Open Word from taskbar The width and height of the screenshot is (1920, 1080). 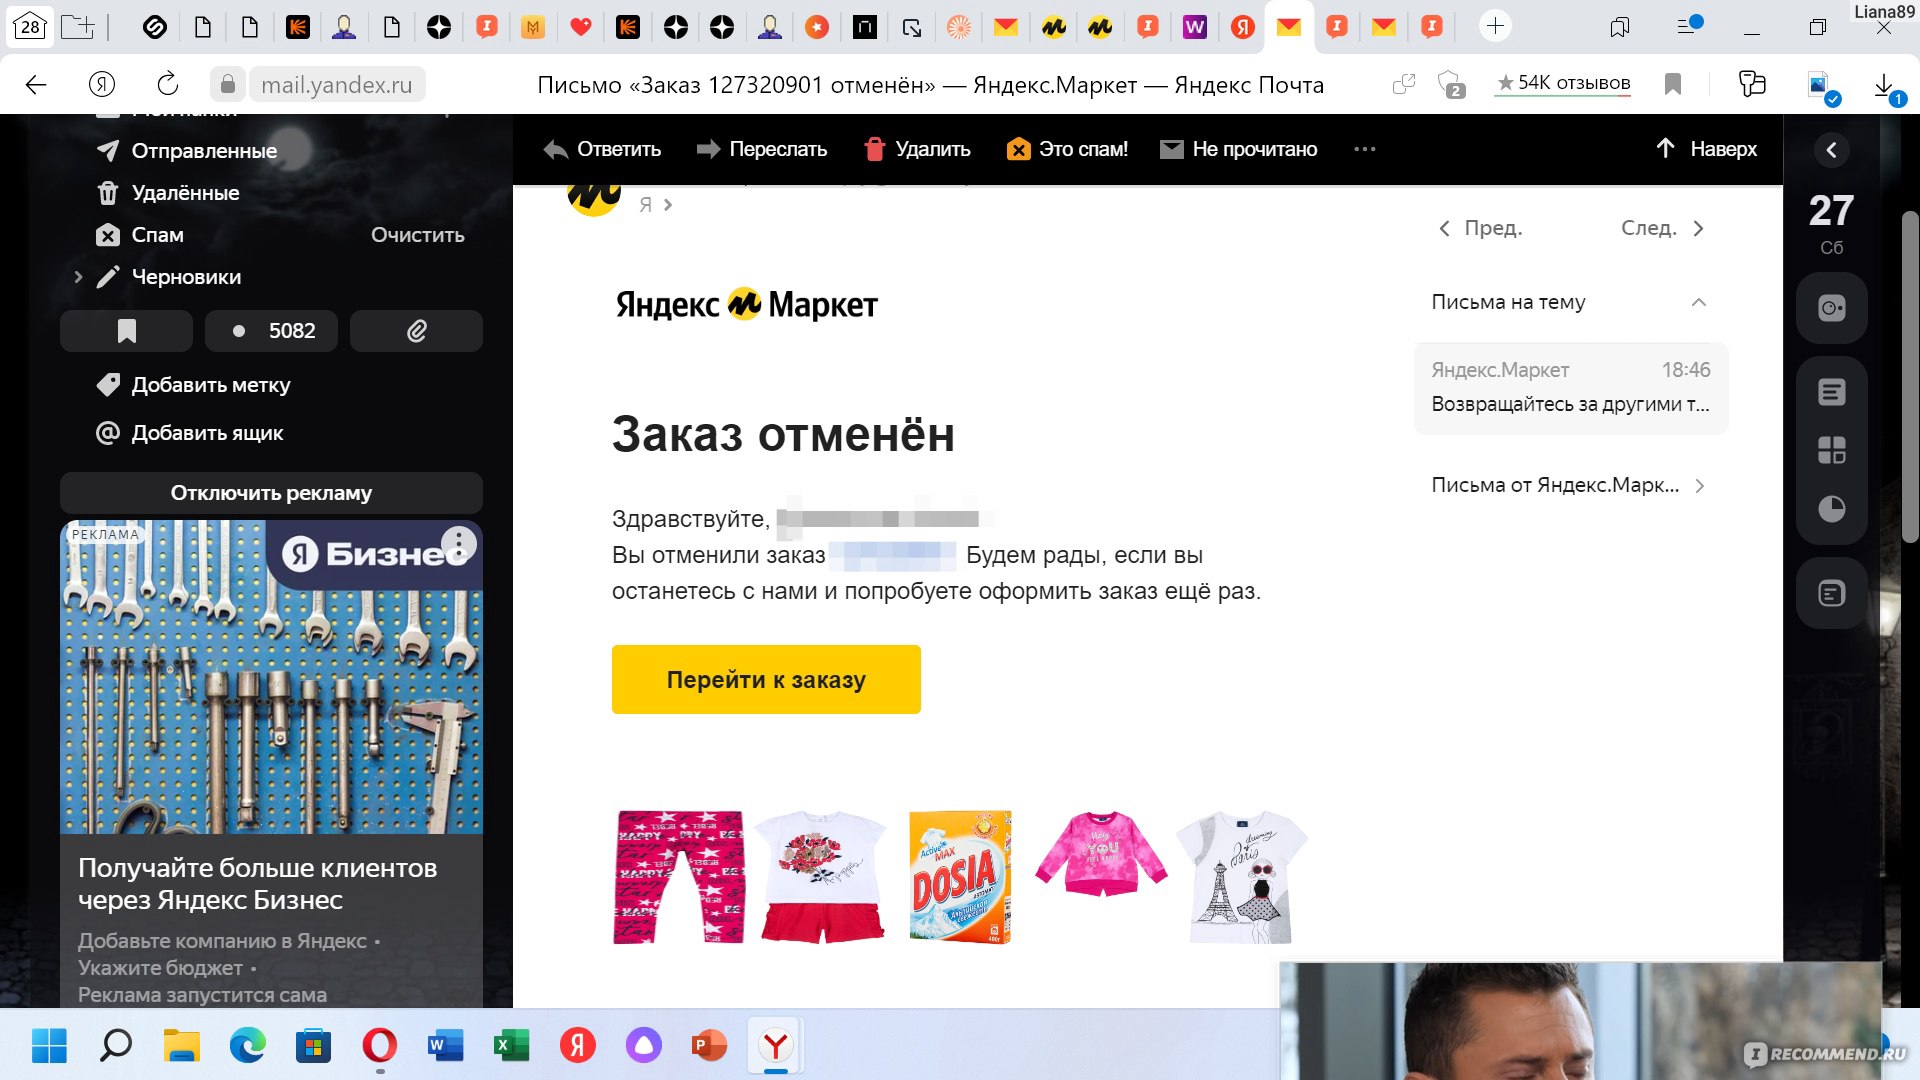(445, 1046)
